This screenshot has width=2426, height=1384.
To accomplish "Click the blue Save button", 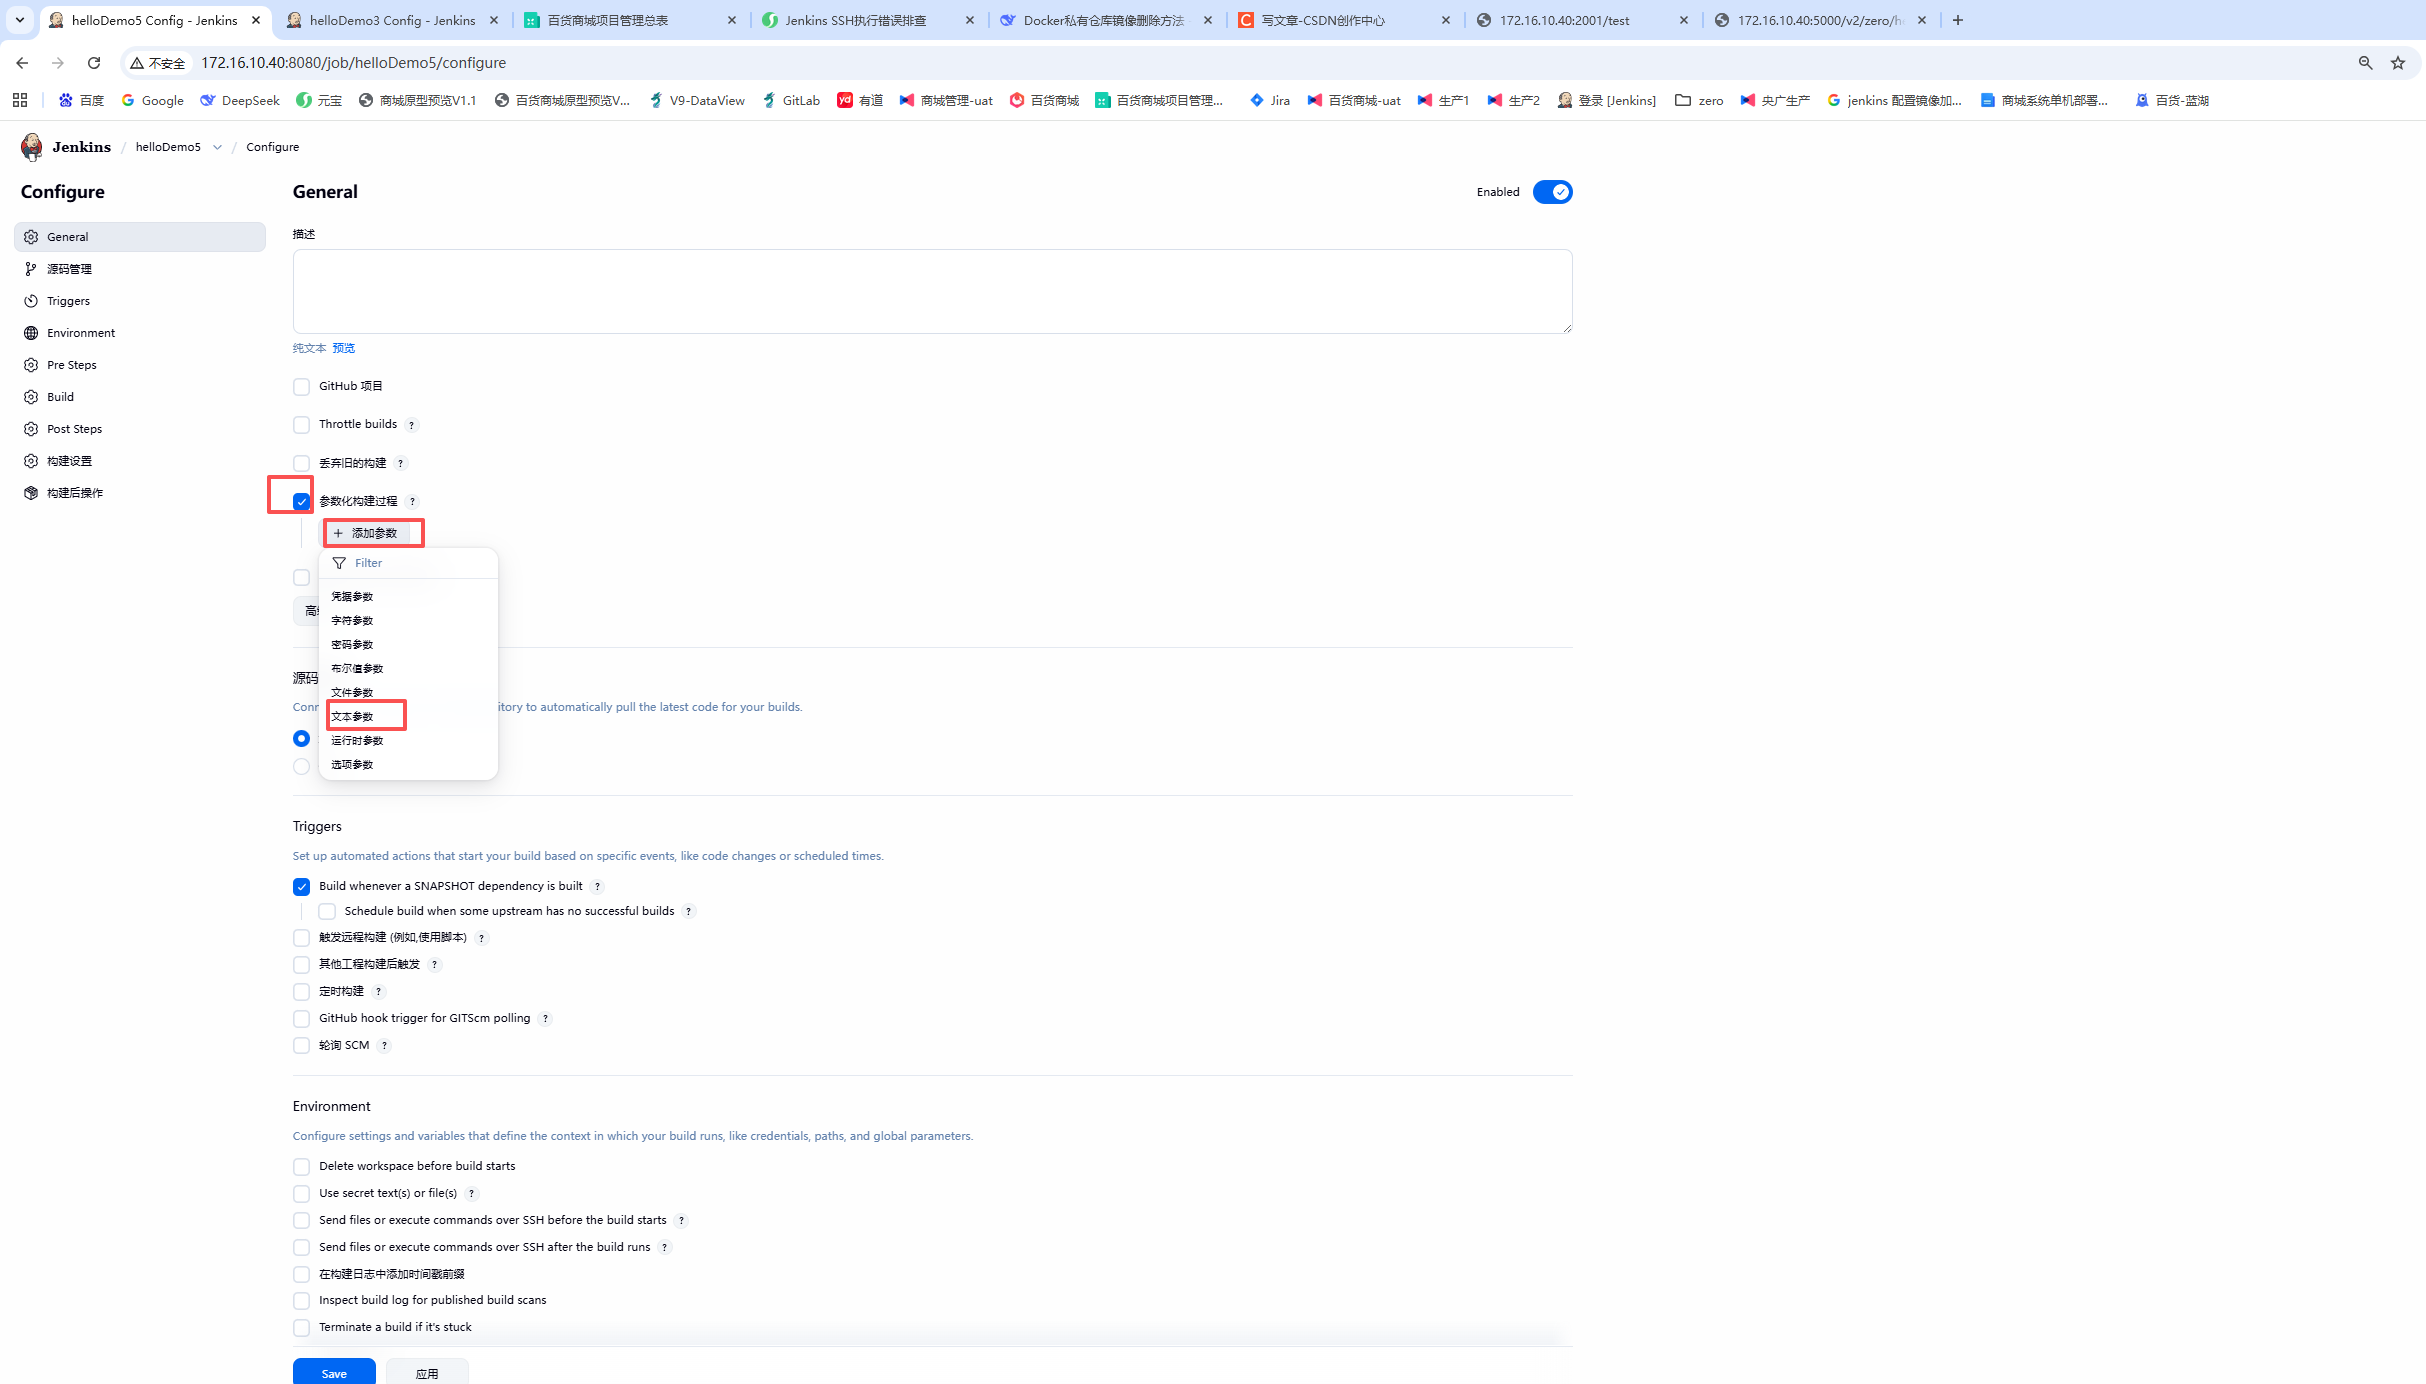I will pos(334,1372).
